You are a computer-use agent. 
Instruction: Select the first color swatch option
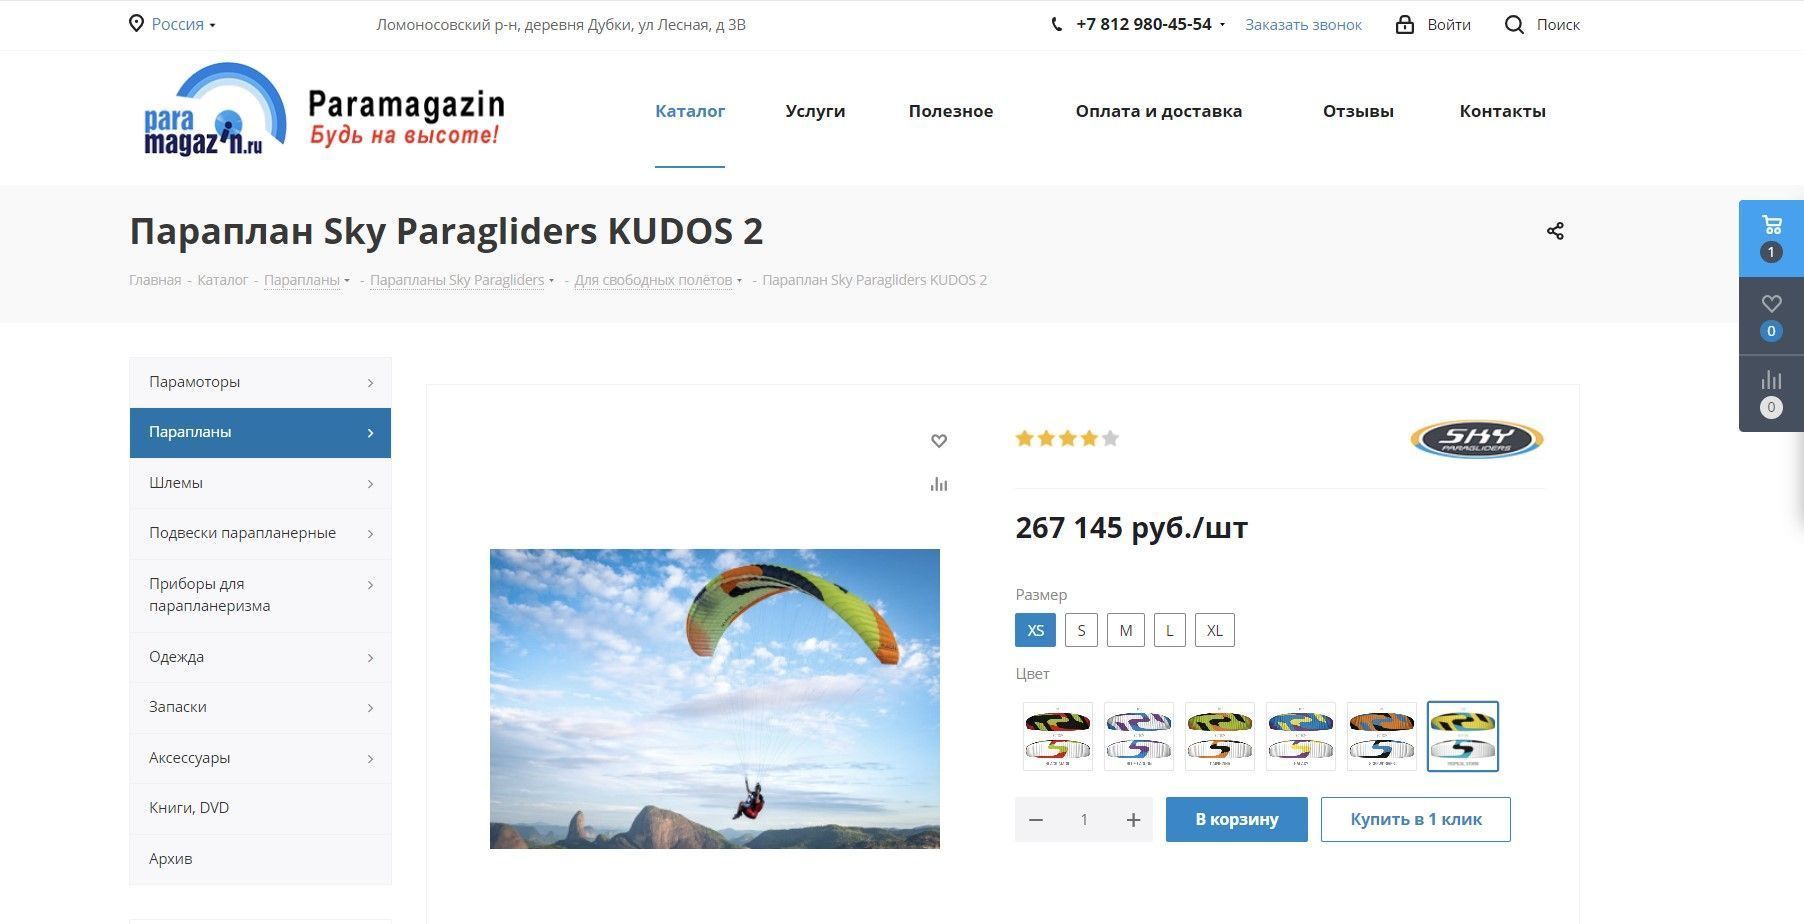1058,736
